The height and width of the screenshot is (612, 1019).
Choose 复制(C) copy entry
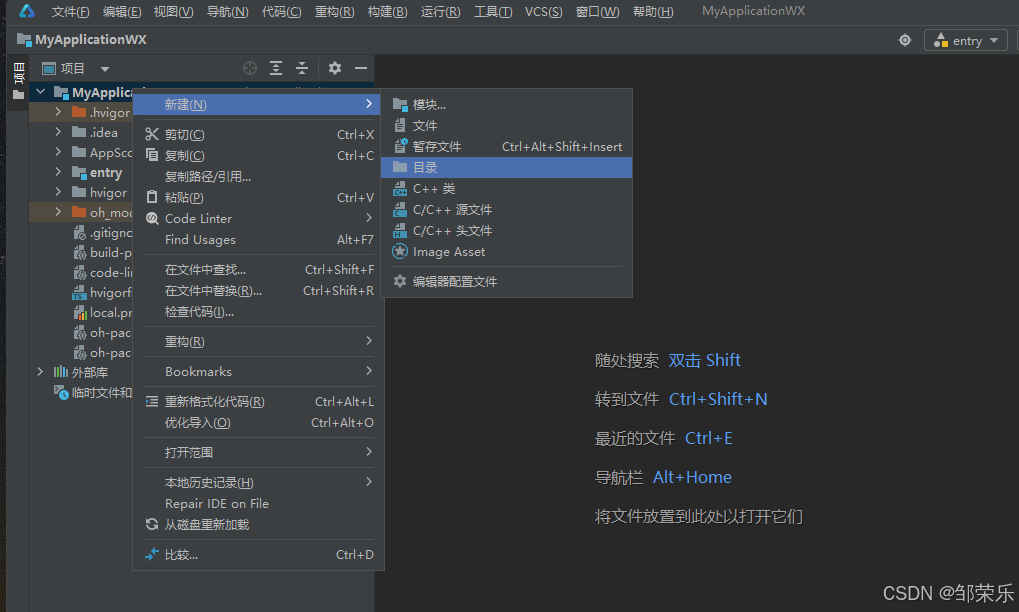point(259,155)
